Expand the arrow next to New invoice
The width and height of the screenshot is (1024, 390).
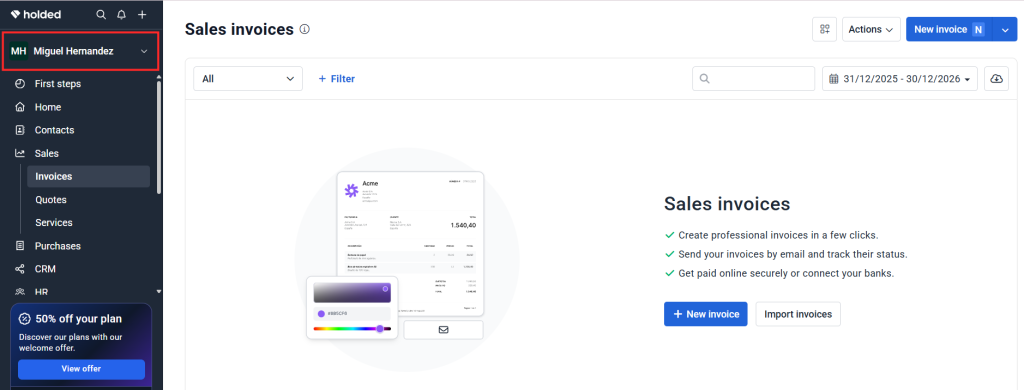click(x=1005, y=29)
